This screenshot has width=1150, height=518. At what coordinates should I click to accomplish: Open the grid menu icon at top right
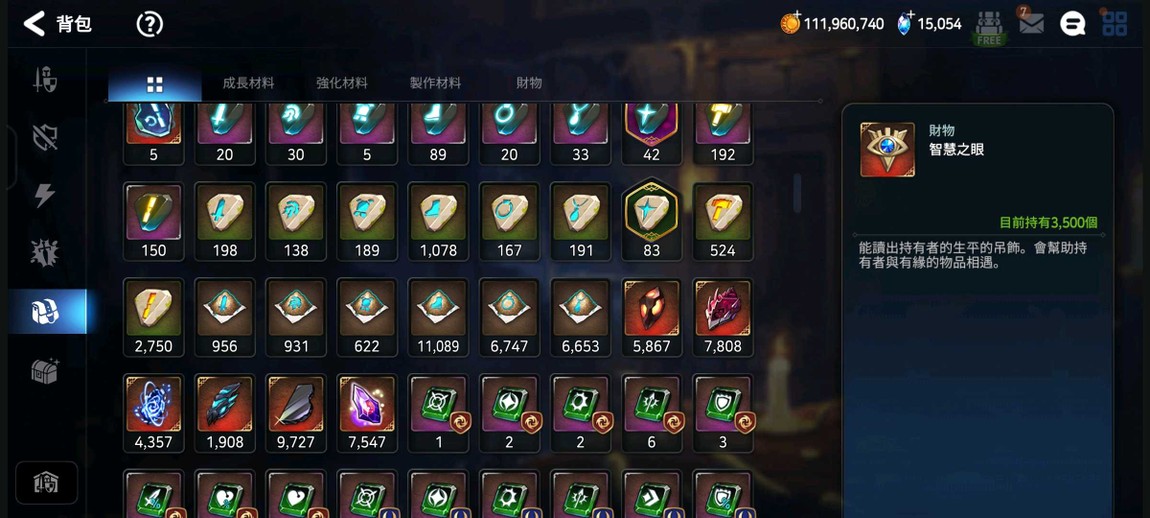[1115, 23]
